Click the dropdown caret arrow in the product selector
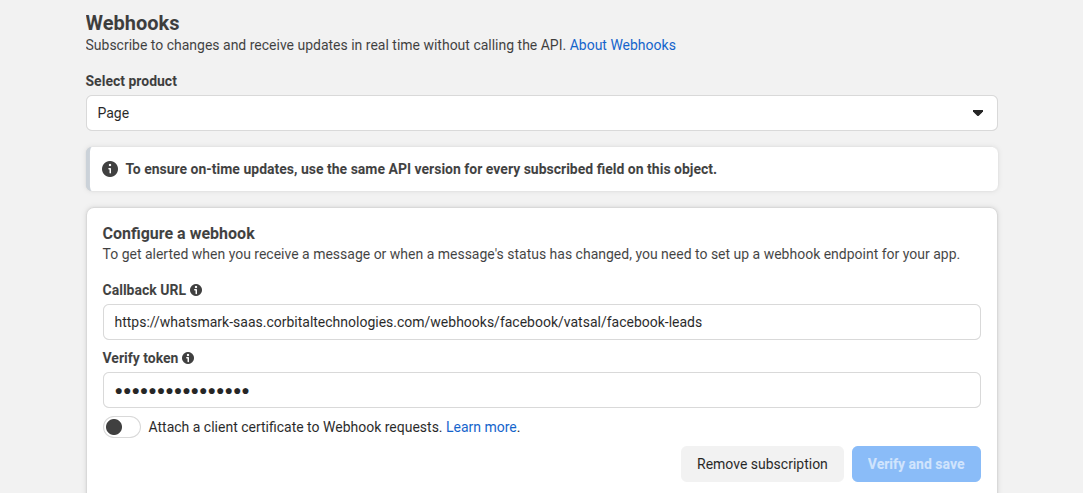The image size is (1083, 493). pyautogui.click(x=978, y=113)
